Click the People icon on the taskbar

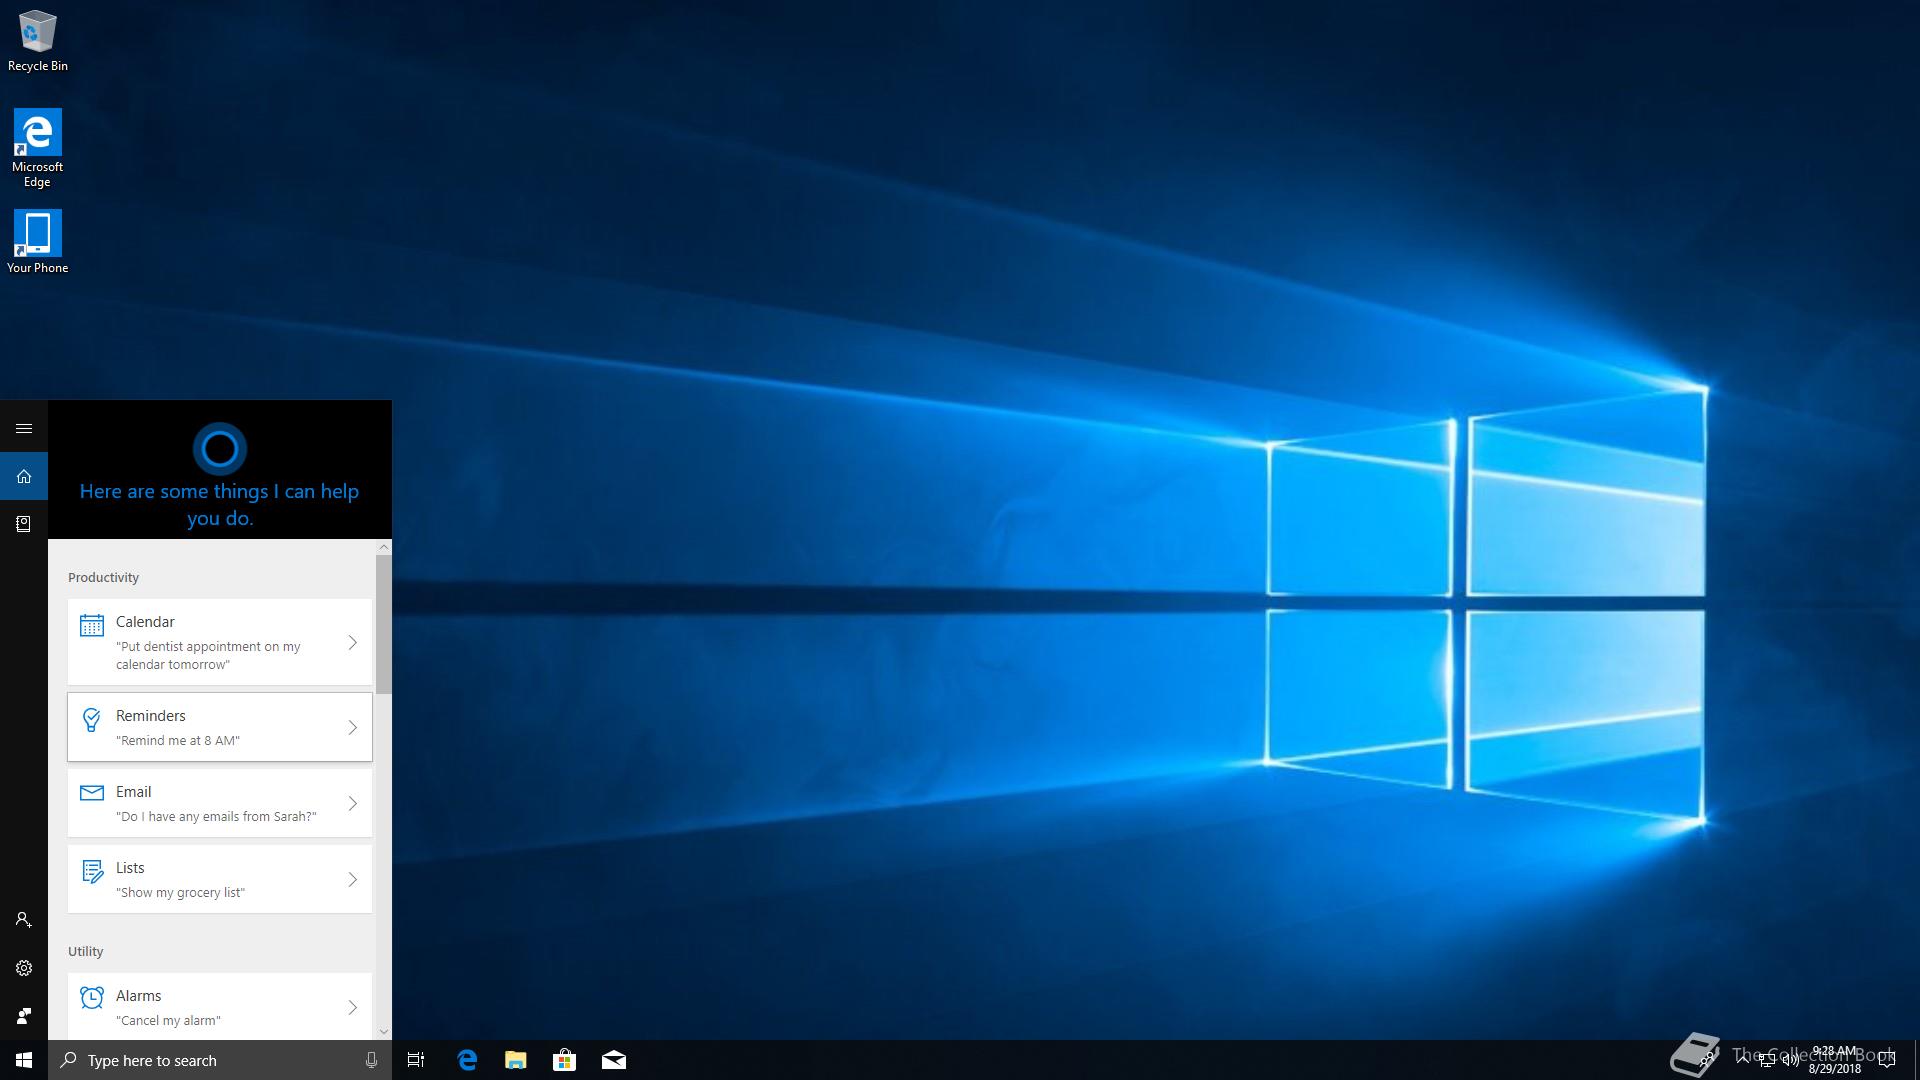[1706, 1060]
